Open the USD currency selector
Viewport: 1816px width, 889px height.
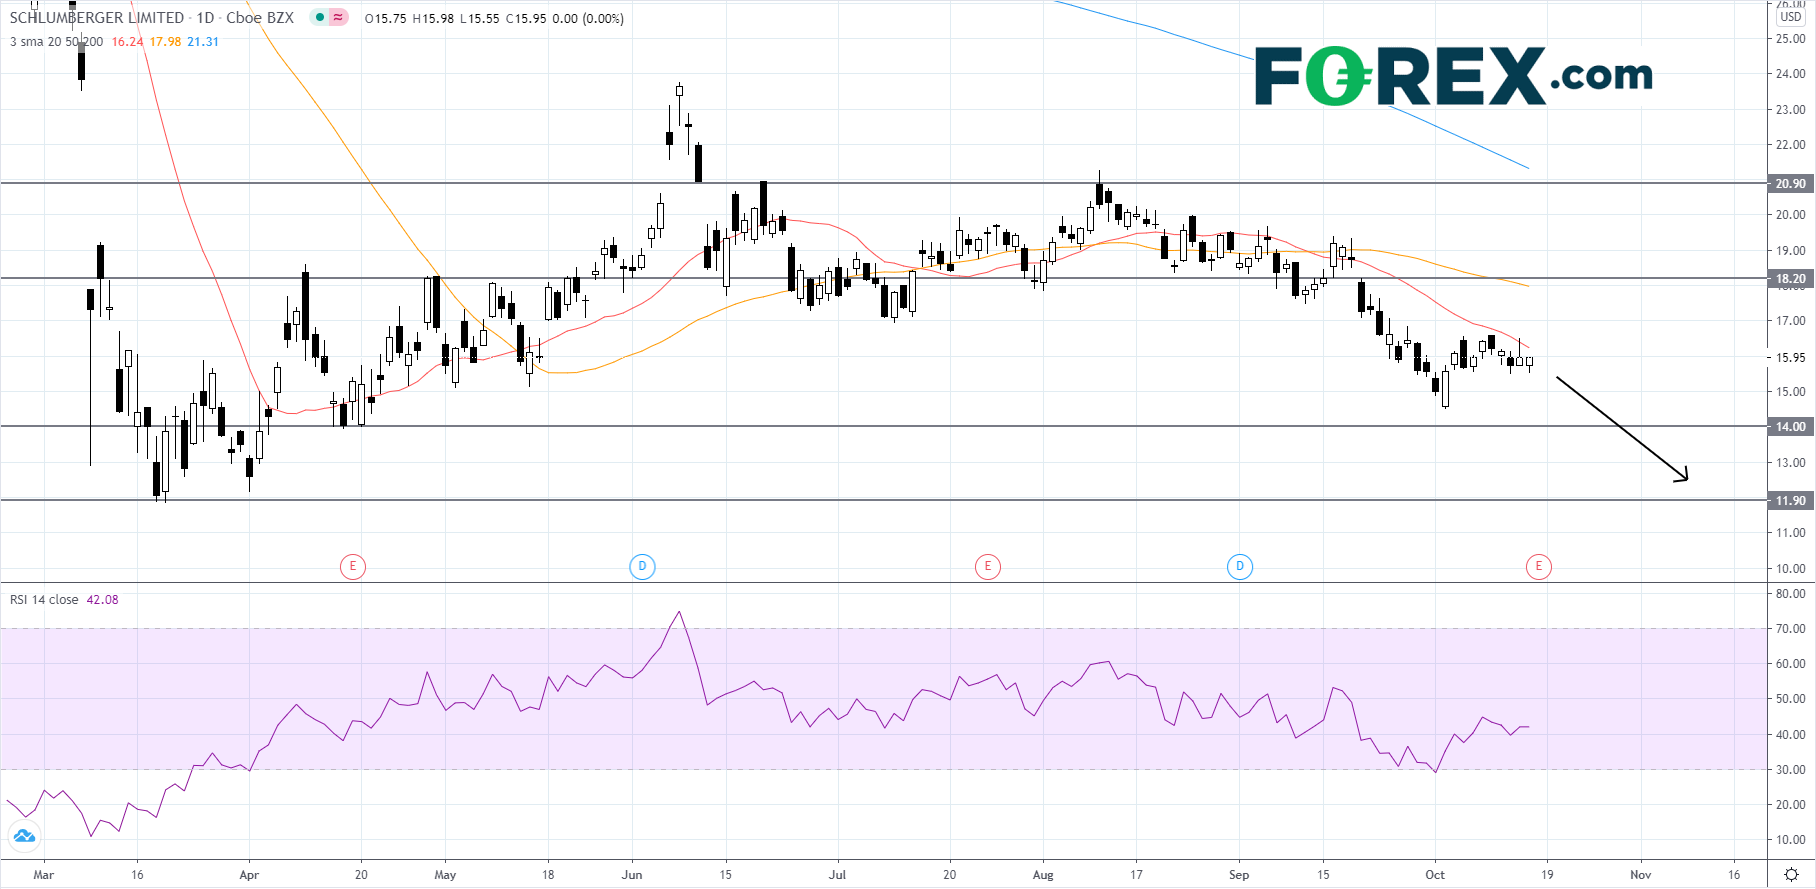(x=1790, y=17)
